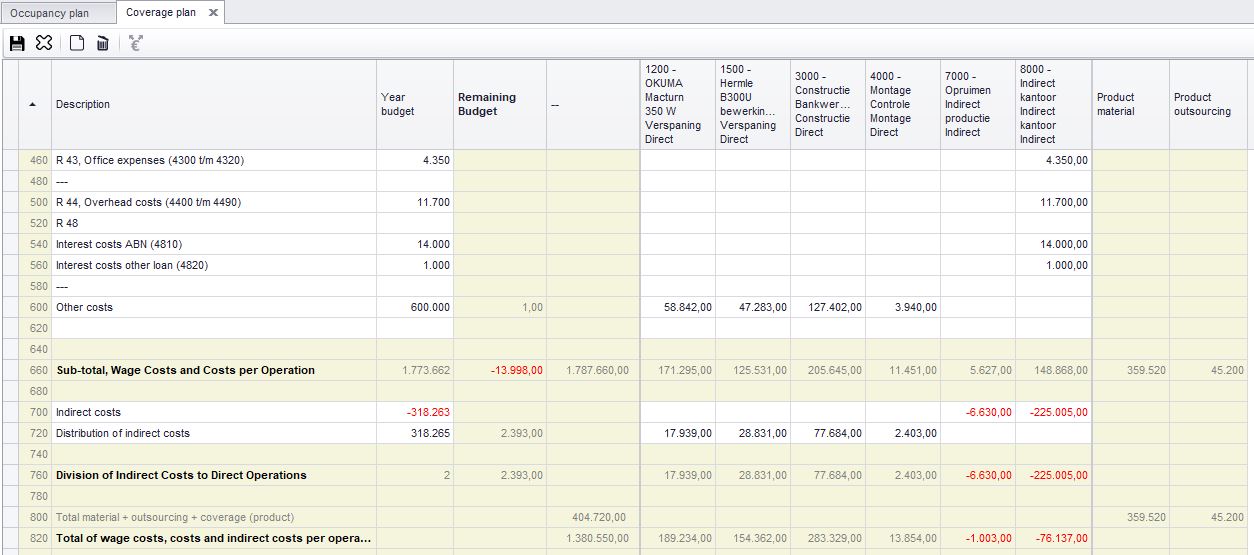The height and width of the screenshot is (555, 1254).
Task: Click the Cancel changes X icon
Action: pyautogui.click(x=44, y=43)
